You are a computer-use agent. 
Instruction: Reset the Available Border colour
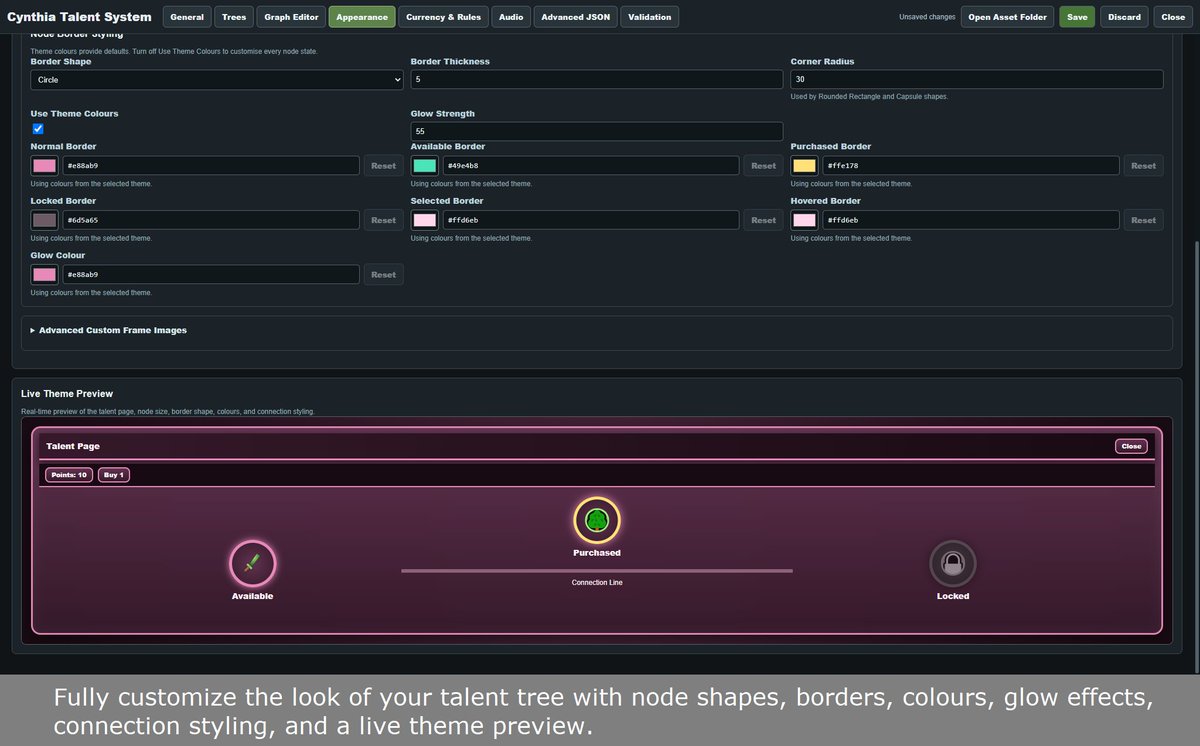point(763,166)
